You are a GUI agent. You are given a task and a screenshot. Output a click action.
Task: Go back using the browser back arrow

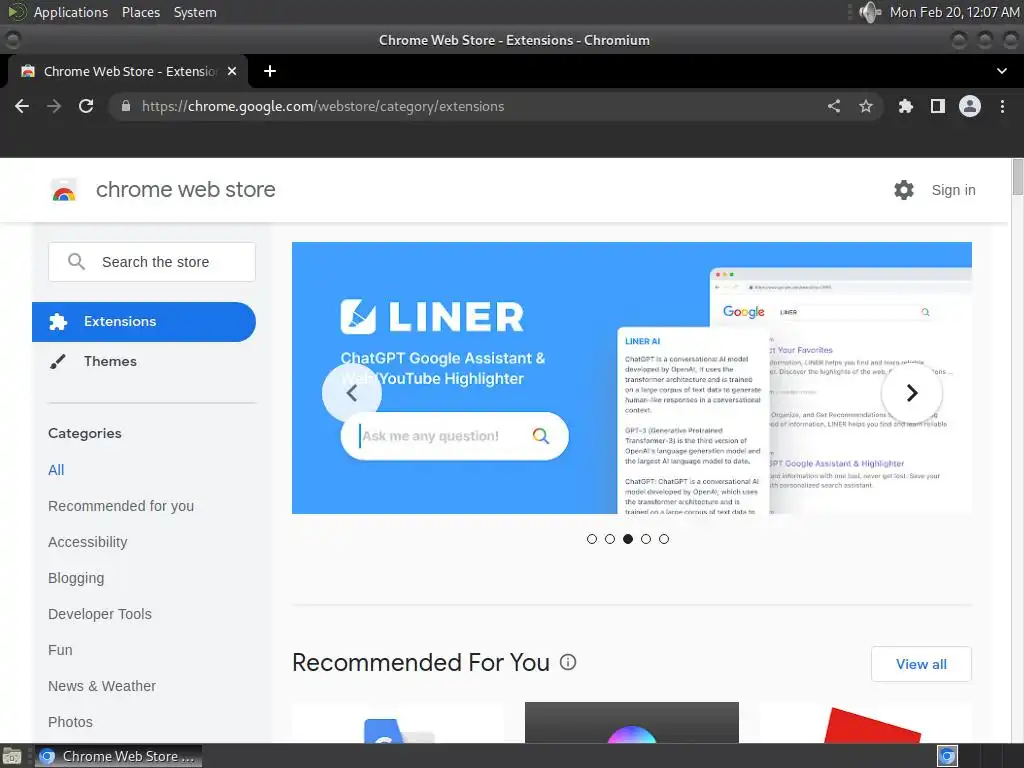click(22, 106)
